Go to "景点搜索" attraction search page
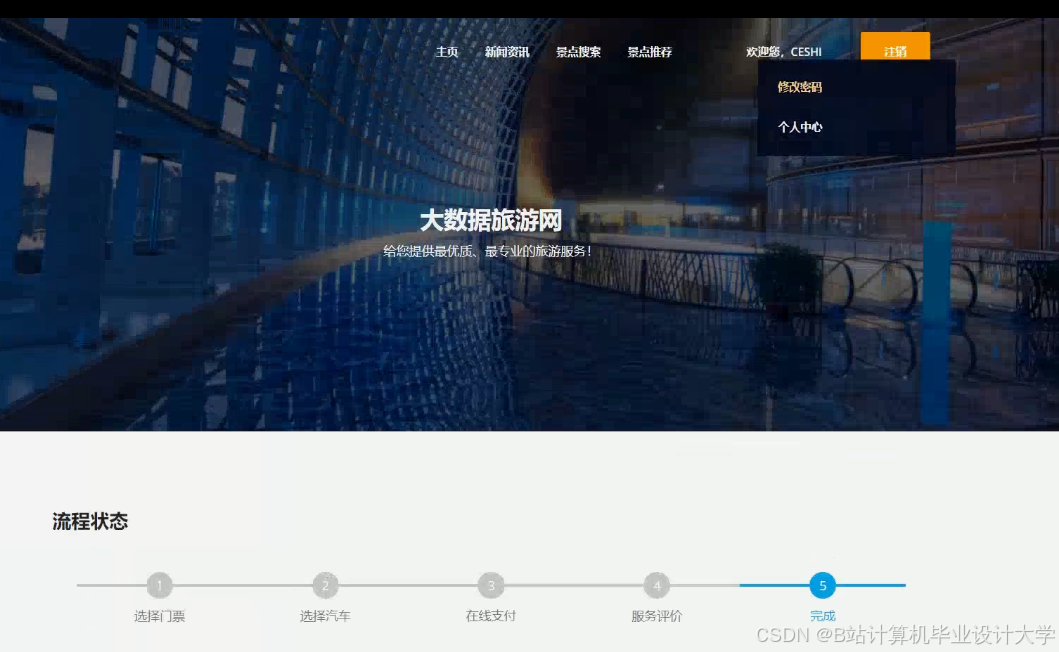The height and width of the screenshot is (652, 1059). 580,51
